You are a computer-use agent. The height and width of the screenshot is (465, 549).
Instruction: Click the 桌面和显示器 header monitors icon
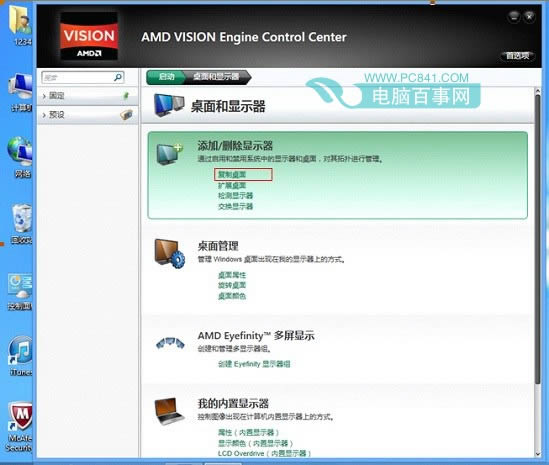point(169,105)
